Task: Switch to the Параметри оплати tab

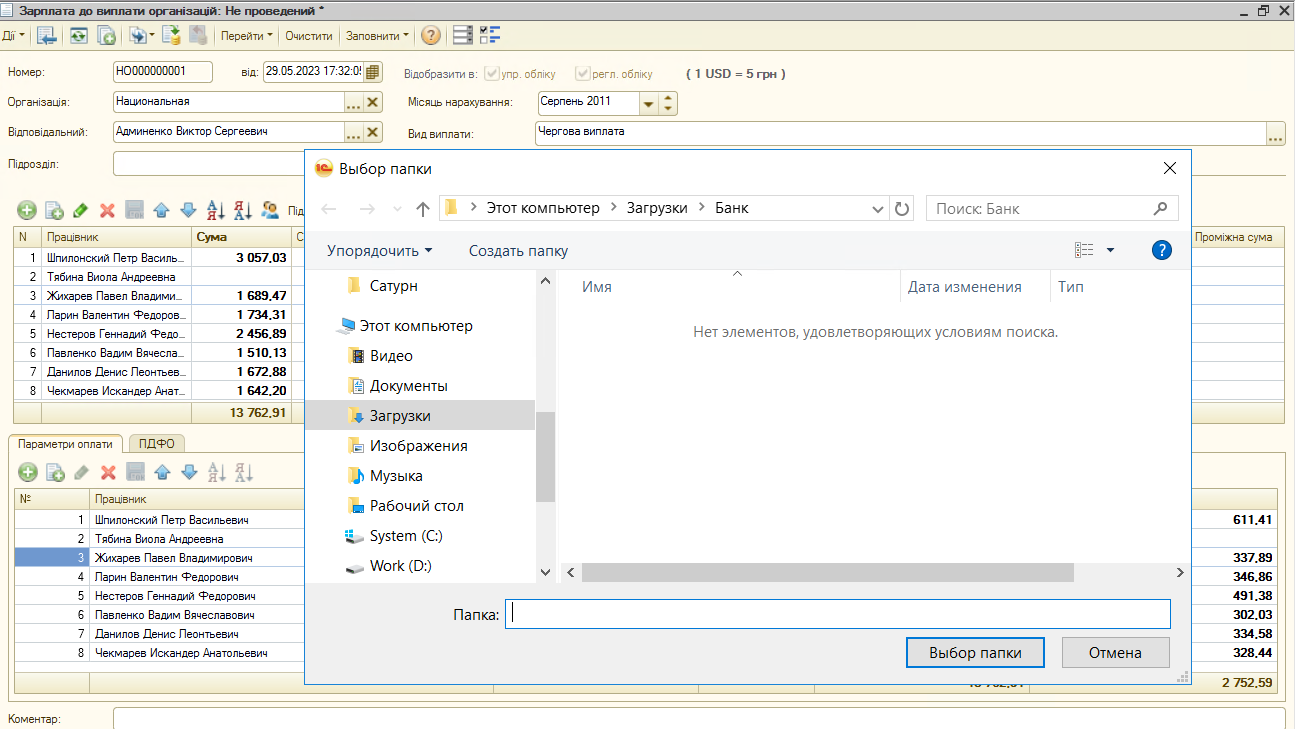Action: (x=67, y=444)
